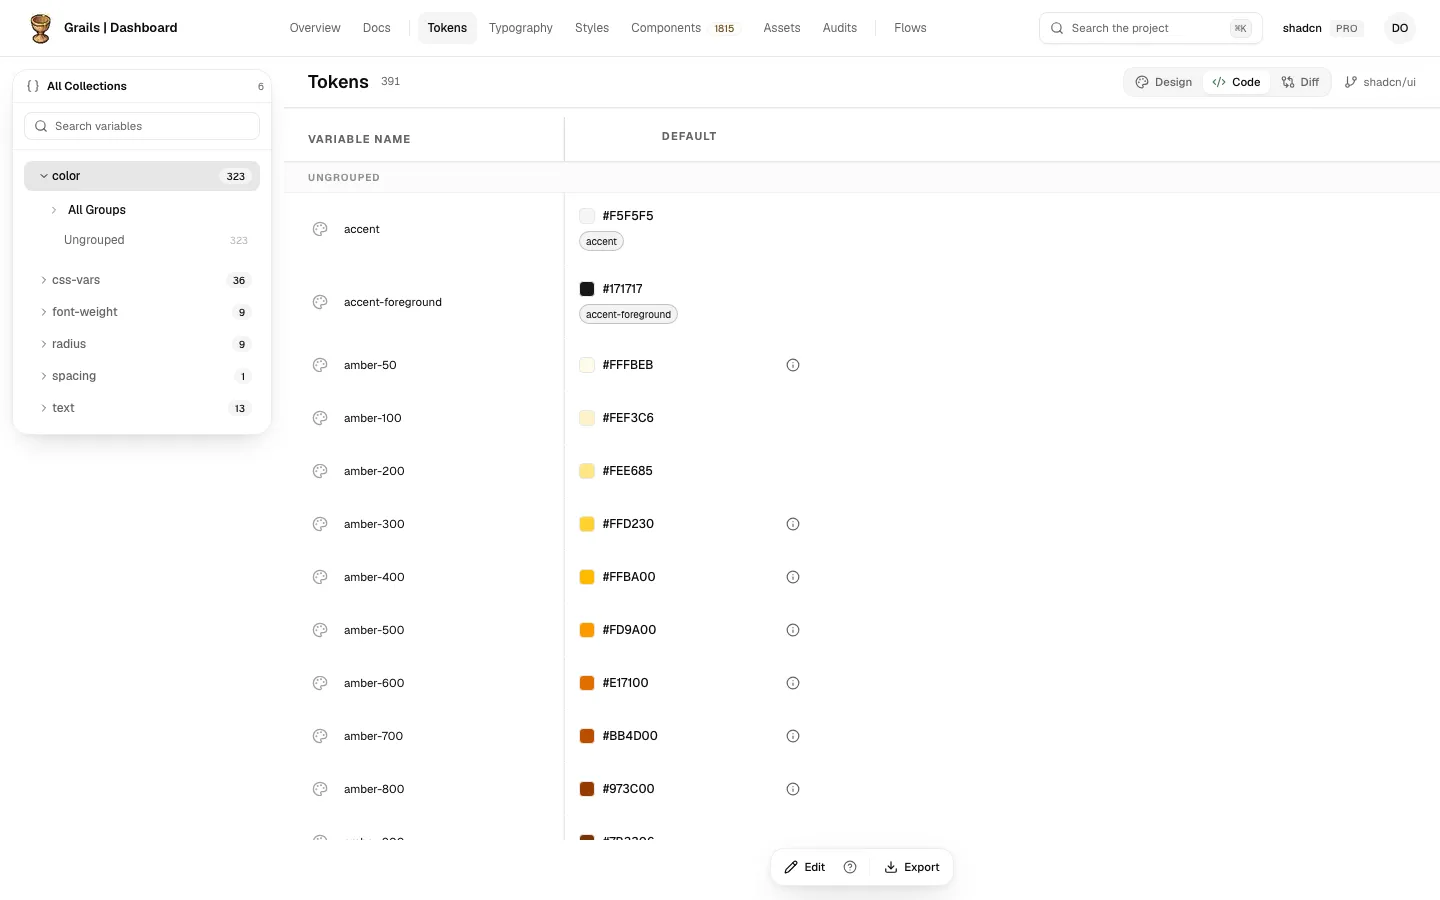
Task: Click the Tokens tab
Action: (447, 28)
